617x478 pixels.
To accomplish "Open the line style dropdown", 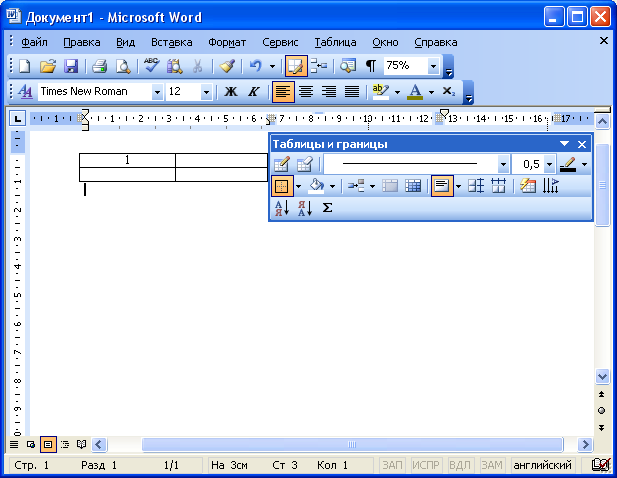I will click(x=503, y=164).
